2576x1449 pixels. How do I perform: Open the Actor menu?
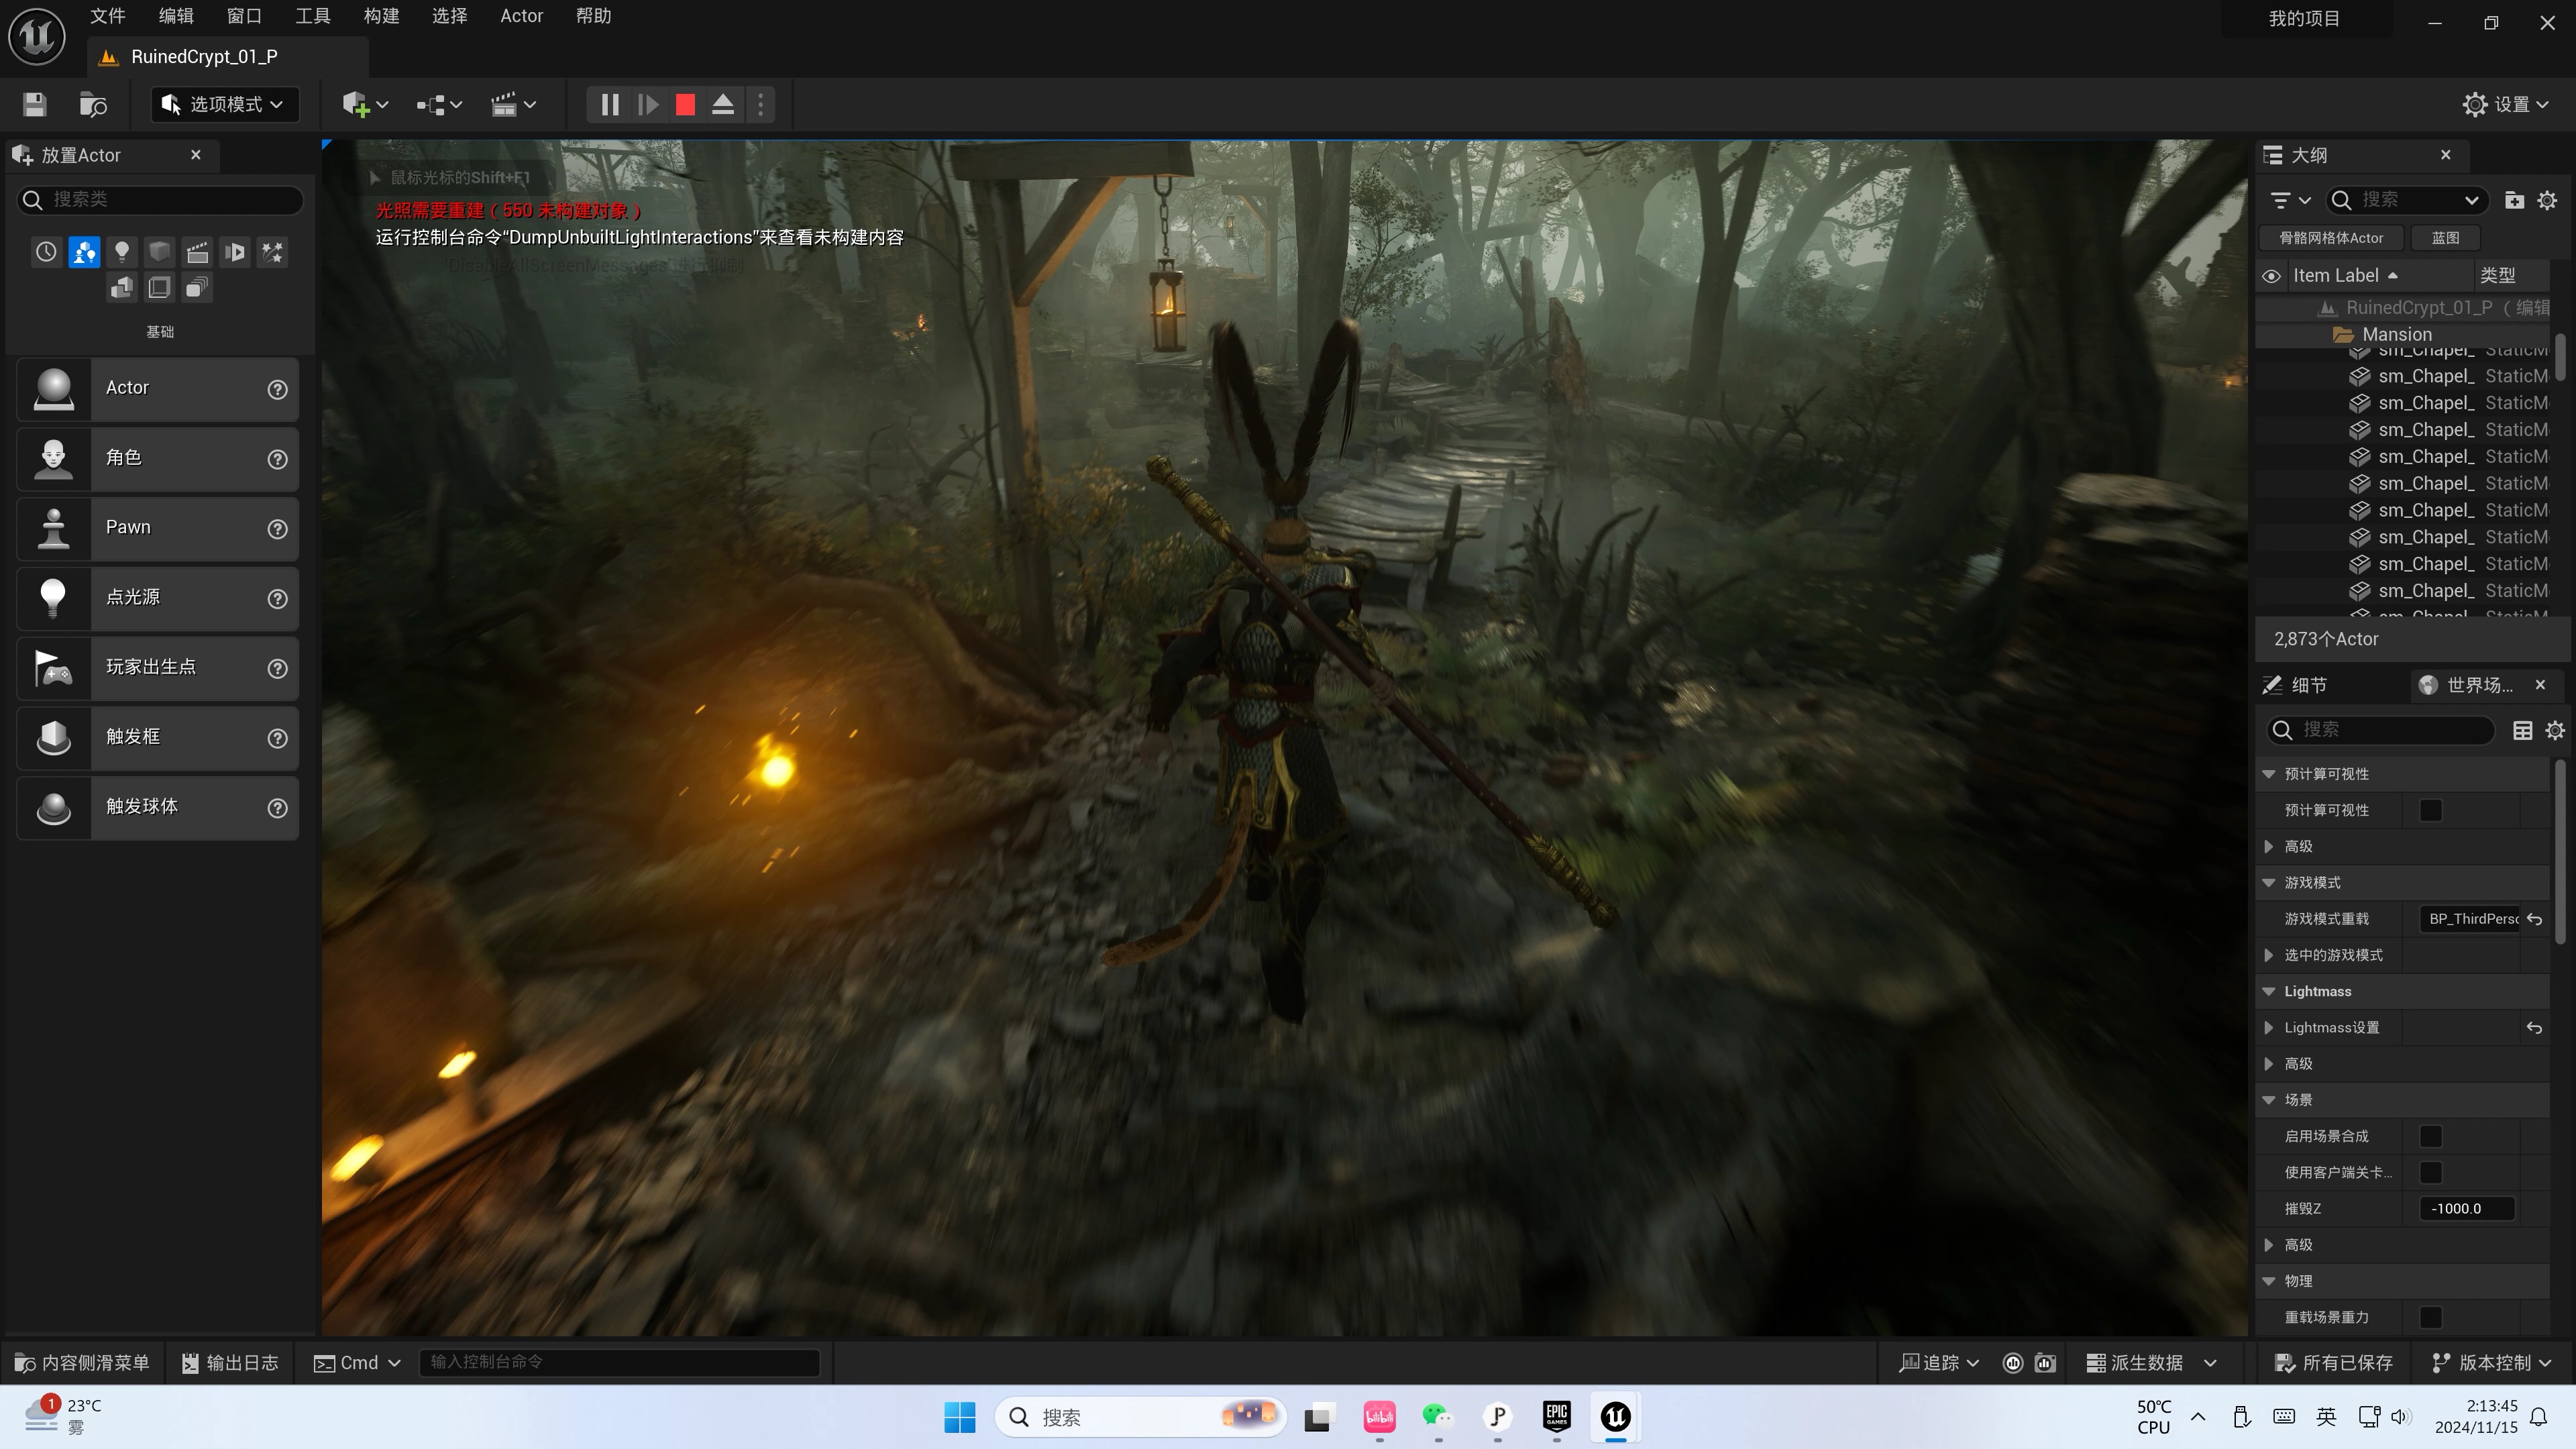pyautogui.click(x=521, y=16)
